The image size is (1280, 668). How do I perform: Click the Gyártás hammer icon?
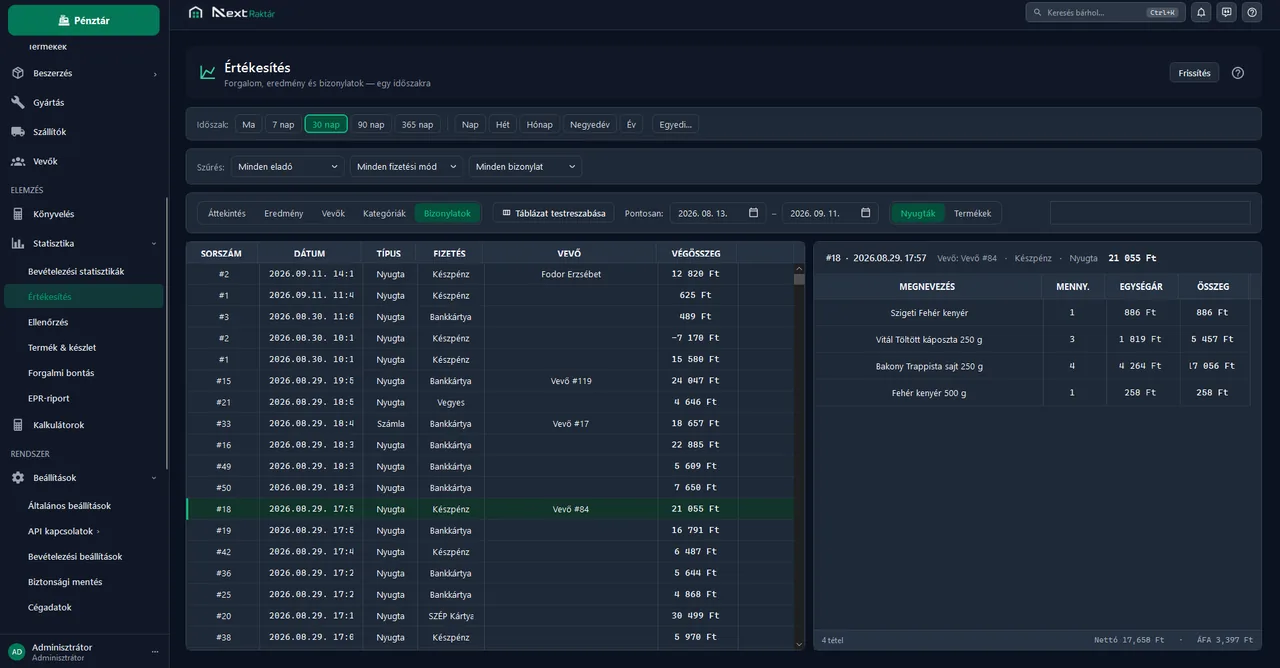point(18,102)
